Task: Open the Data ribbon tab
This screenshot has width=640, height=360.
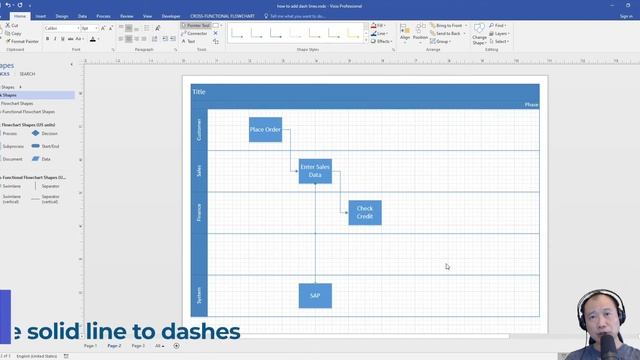Action: tap(82, 16)
